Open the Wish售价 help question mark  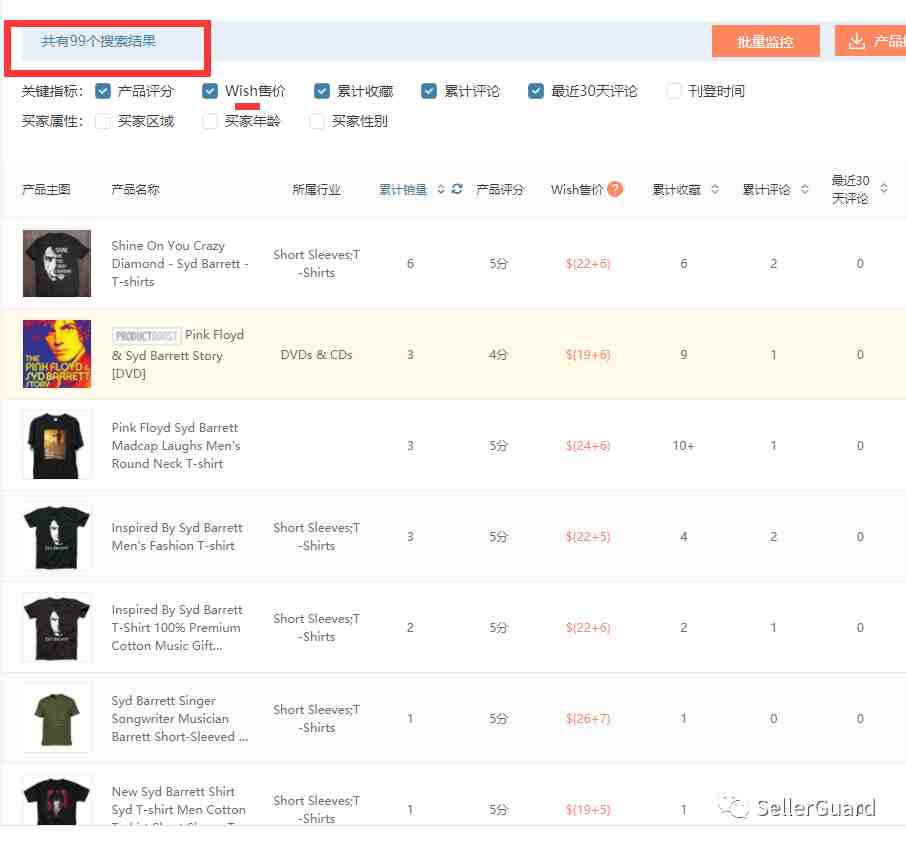tap(615, 189)
